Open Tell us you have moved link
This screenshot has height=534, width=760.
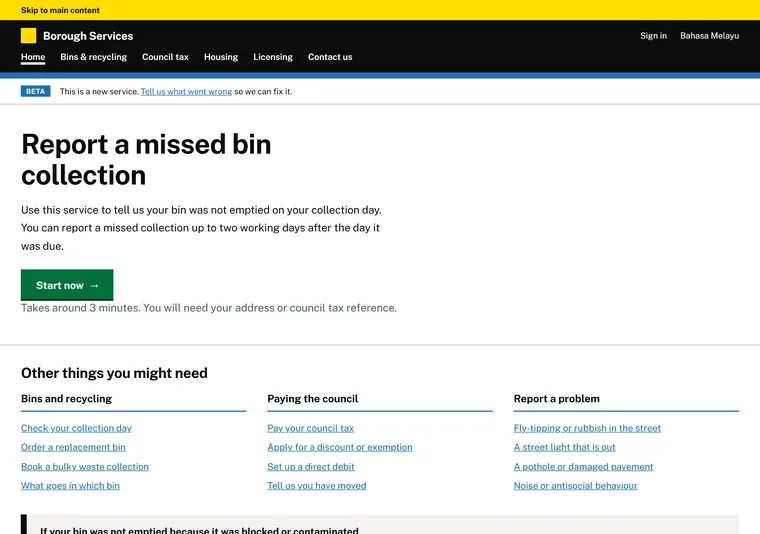click(317, 486)
